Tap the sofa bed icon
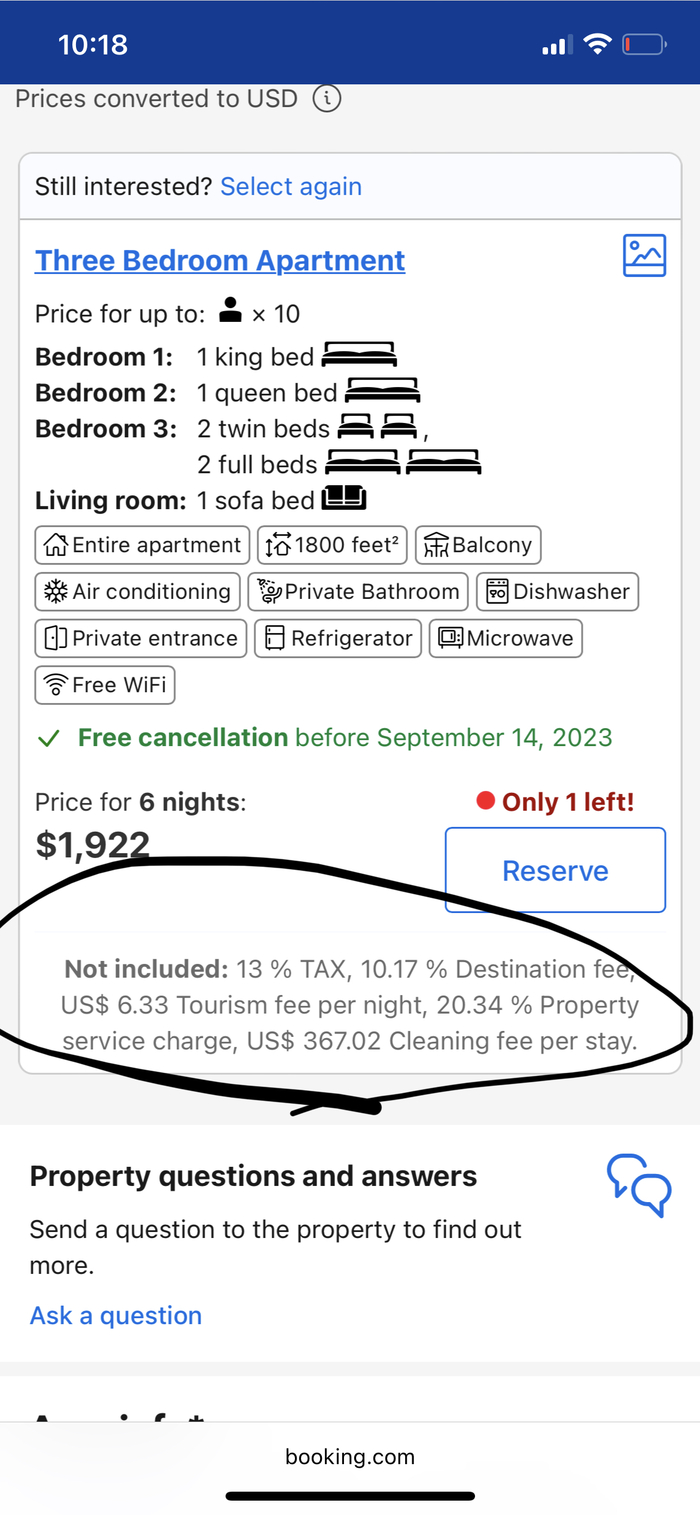The height and width of the screenshot is (1515, 700). coord(343,498)
